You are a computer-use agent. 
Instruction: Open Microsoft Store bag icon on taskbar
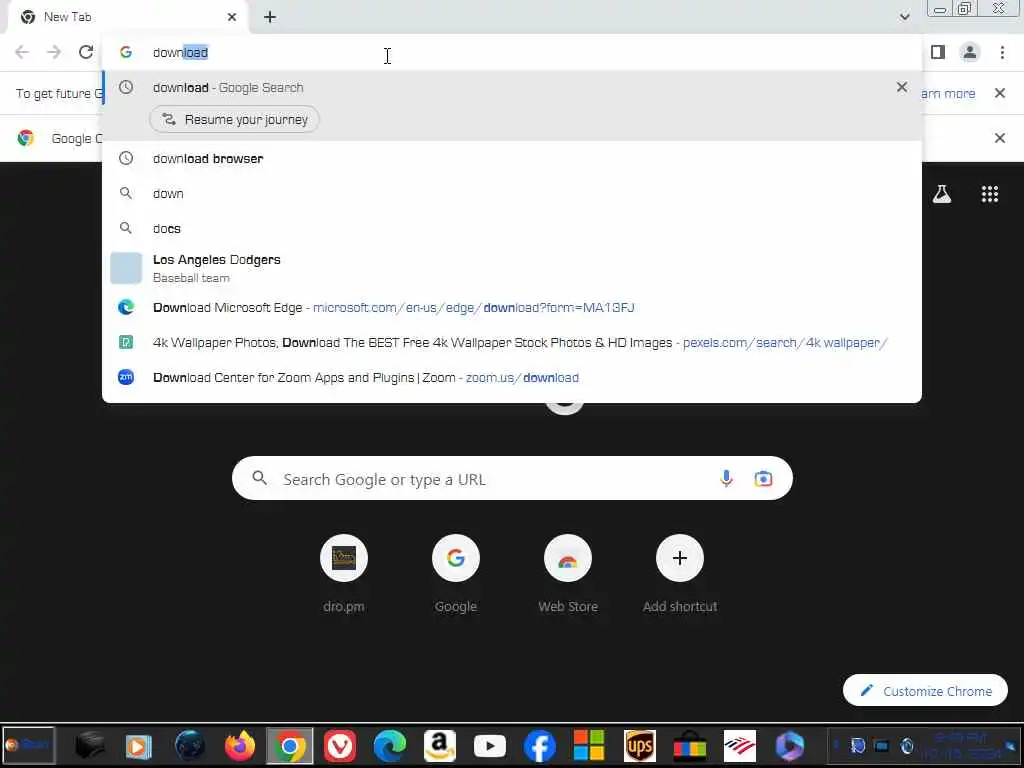(x=690, y=746)
